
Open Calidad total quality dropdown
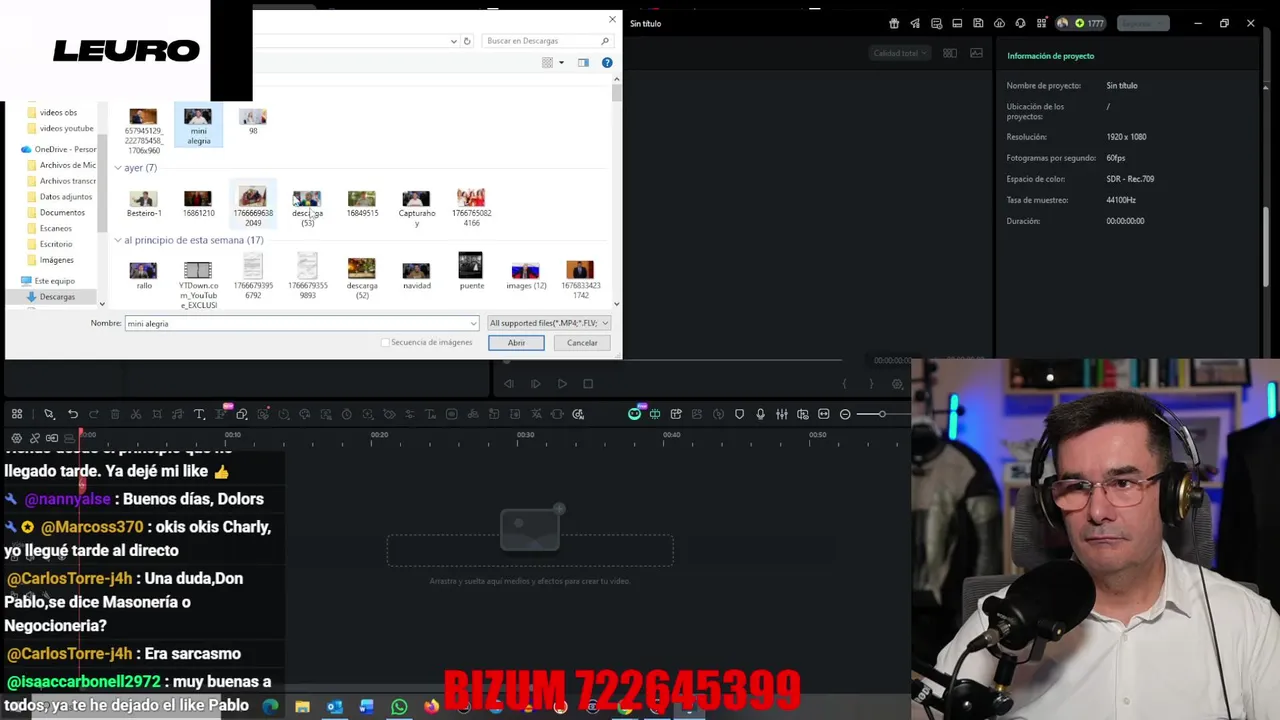tap(900, 53)
